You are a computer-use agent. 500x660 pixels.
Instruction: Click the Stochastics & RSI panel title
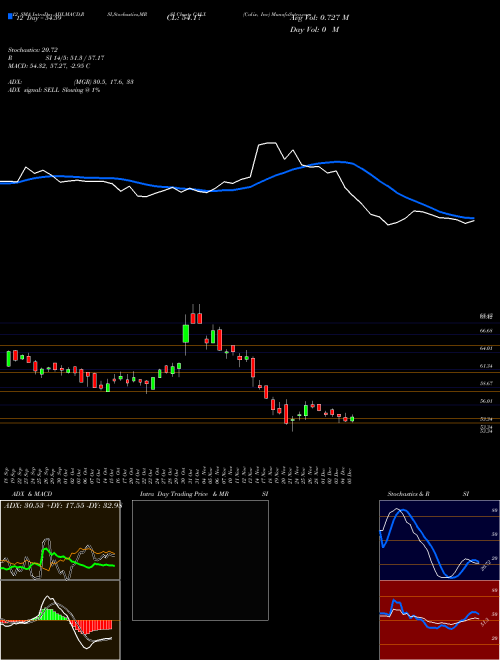coord(428,494)
